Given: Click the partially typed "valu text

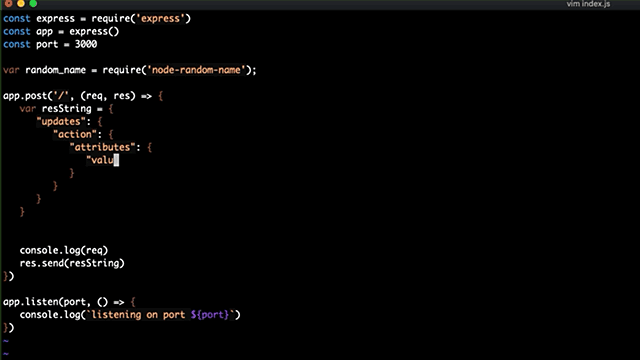Looking at the screenshot, I should [100, 160].
